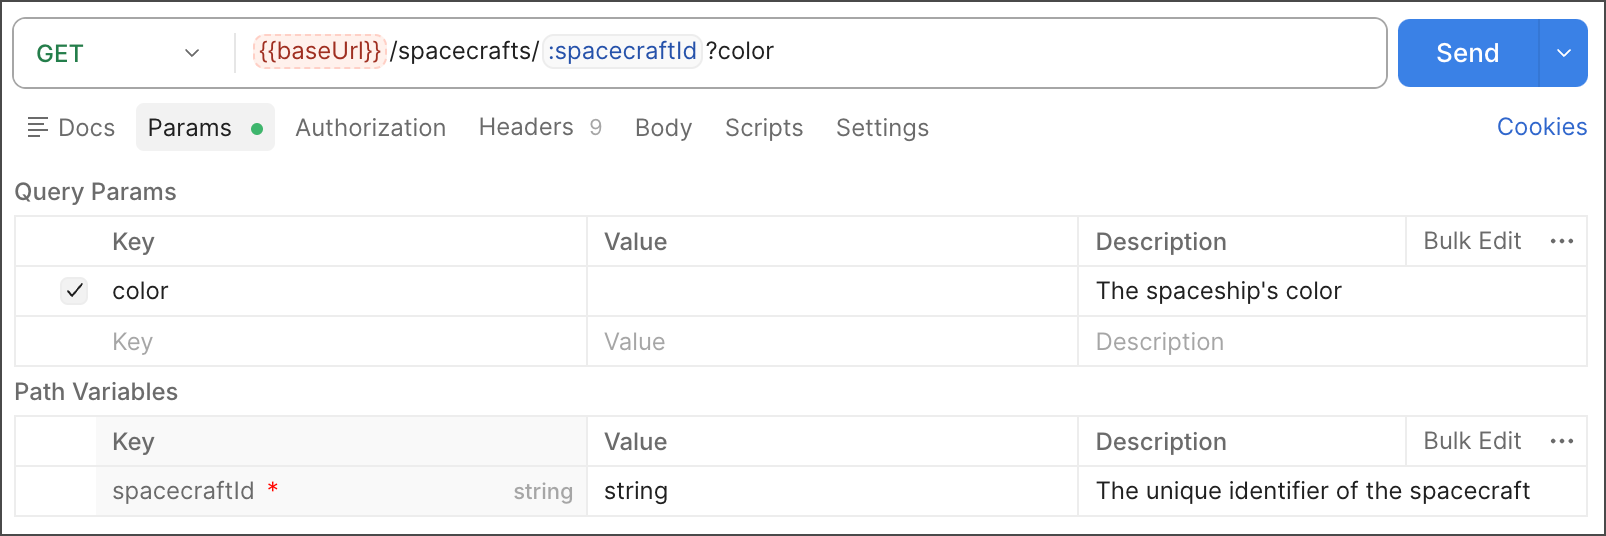Image resolution: width=1606 pixels, height=536 pixels.
Task: Open Path Variables more options ellipsis
Action: click(x=1561, y=441)
